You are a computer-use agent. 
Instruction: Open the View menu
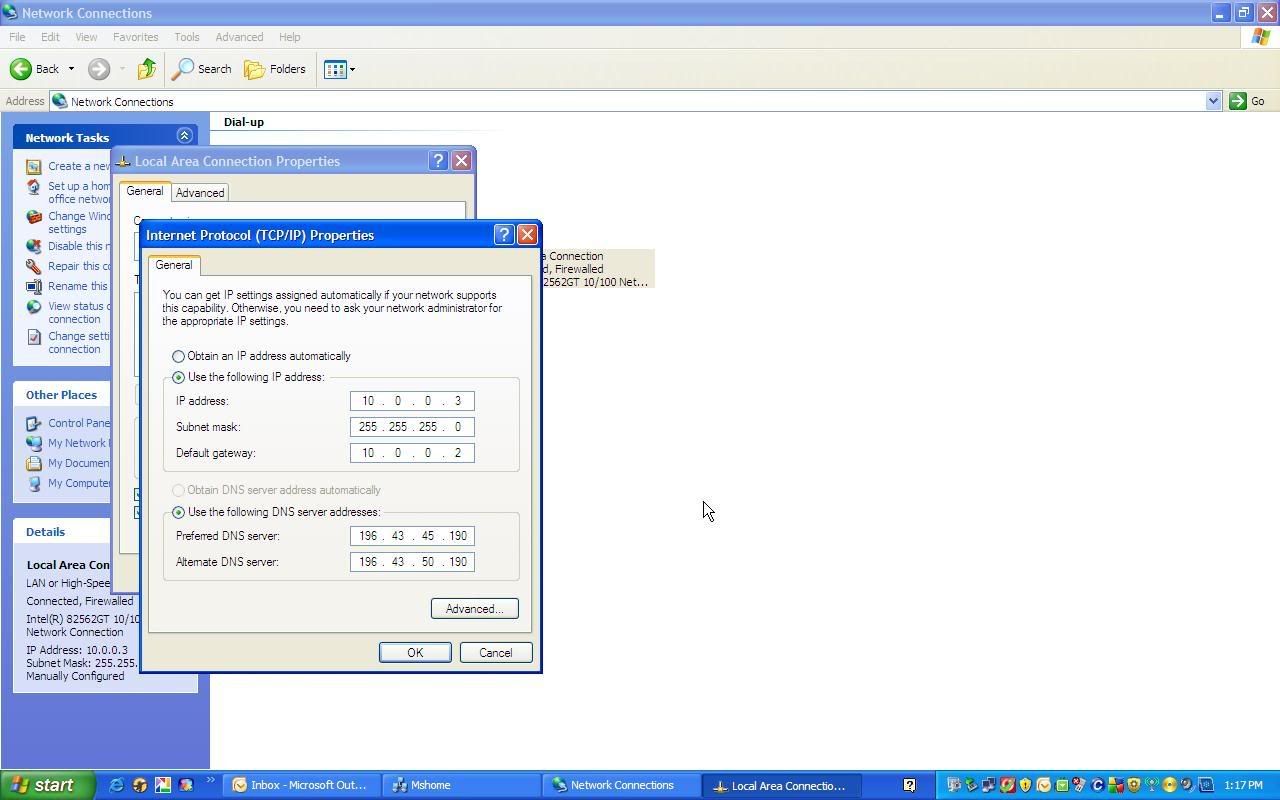click(x=86, y=37)
